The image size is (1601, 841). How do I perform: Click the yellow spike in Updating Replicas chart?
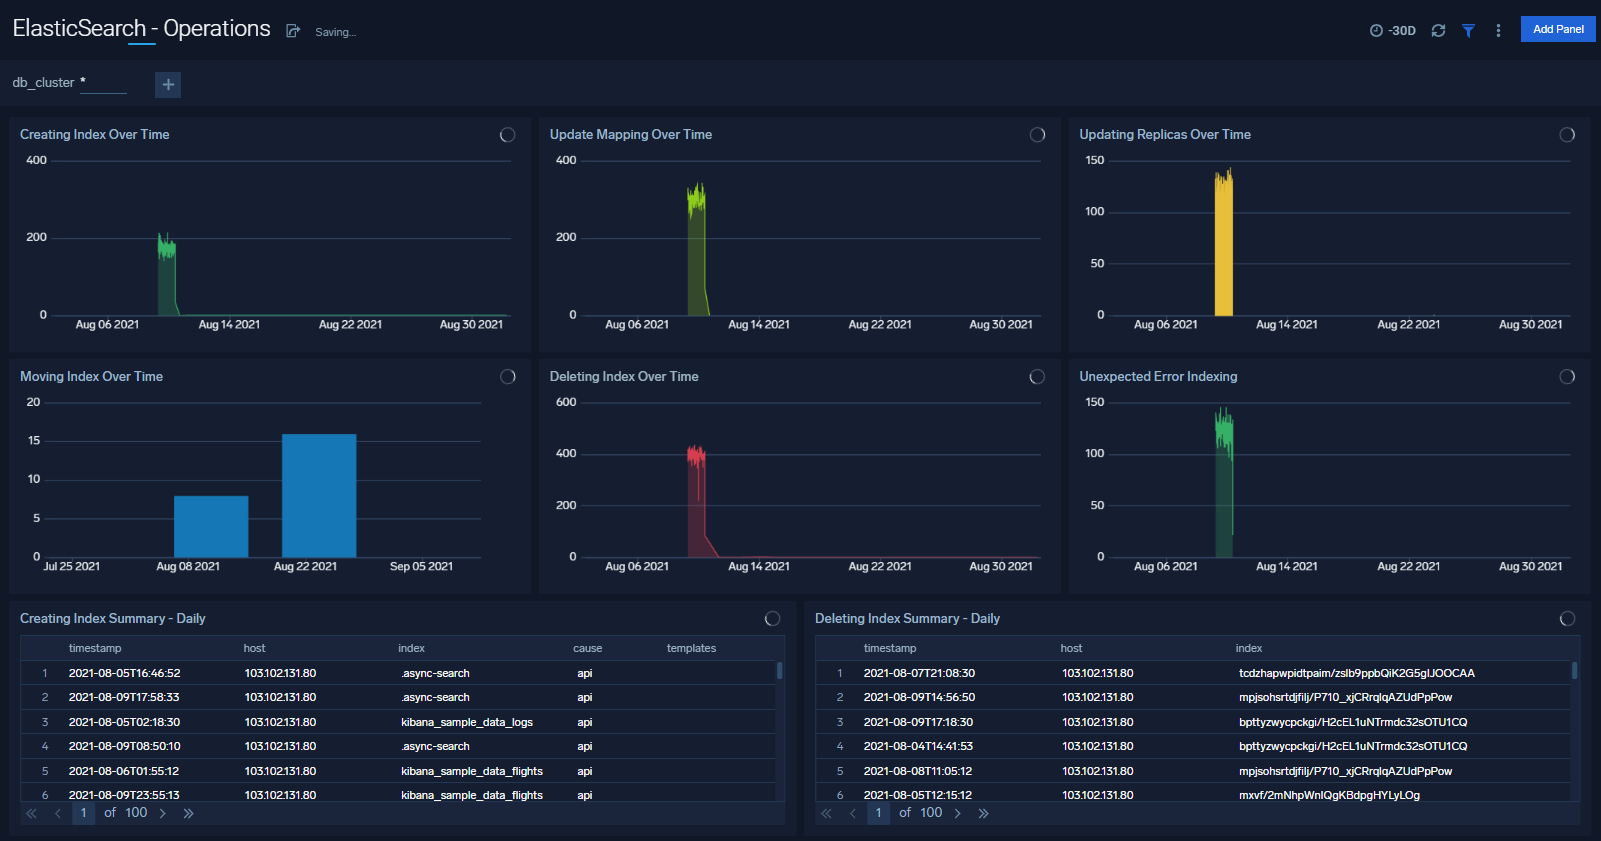1223,245
